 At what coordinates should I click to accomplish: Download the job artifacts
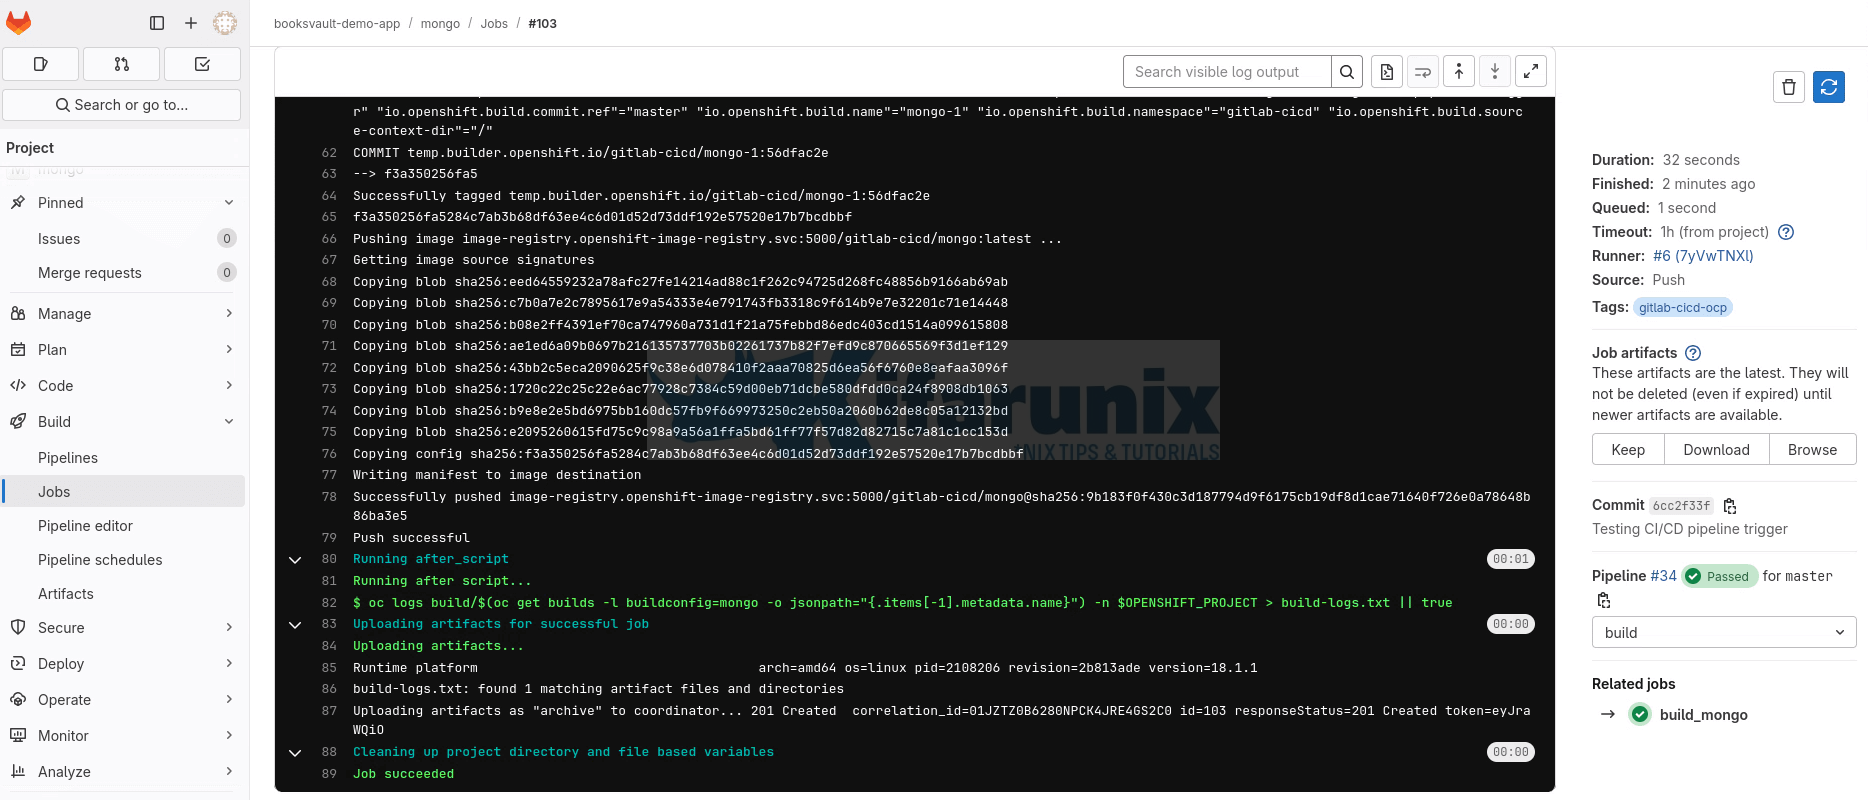(1716, 450)
